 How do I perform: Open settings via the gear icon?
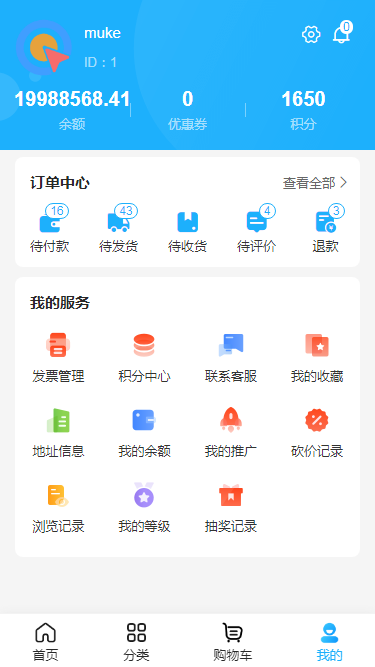pos(311,34)
